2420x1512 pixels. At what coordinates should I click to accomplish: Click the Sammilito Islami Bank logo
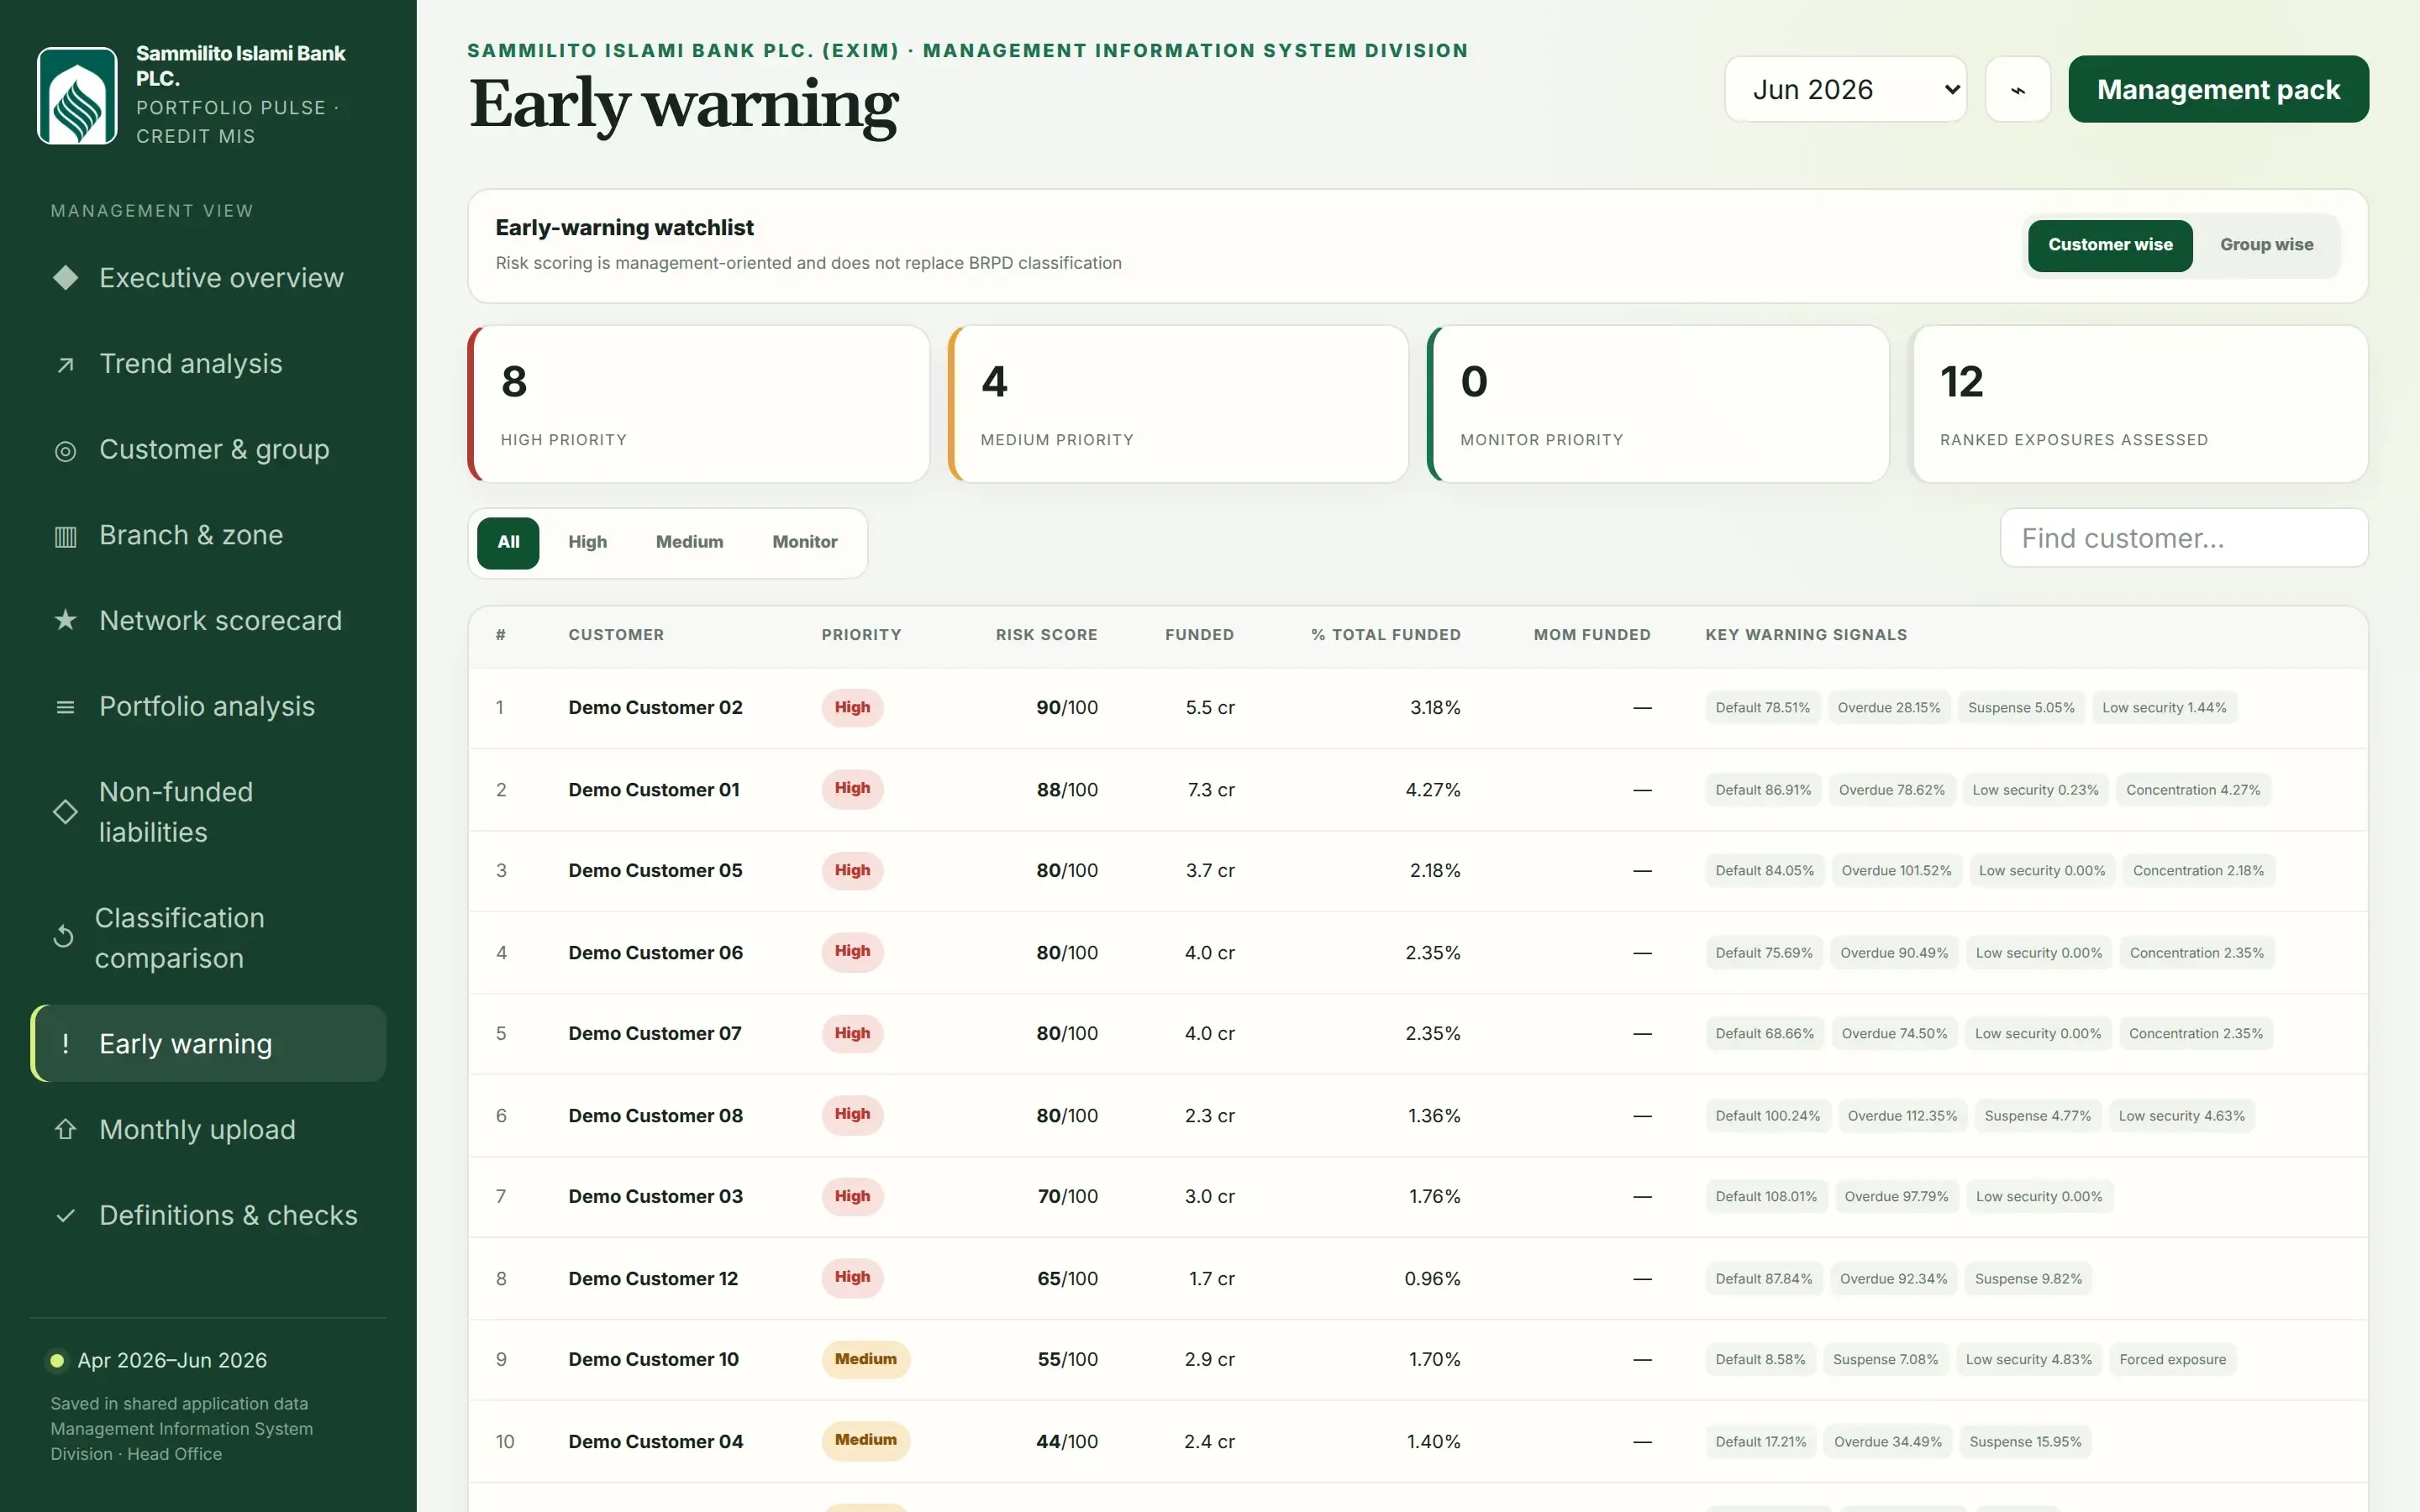(77, 95)
